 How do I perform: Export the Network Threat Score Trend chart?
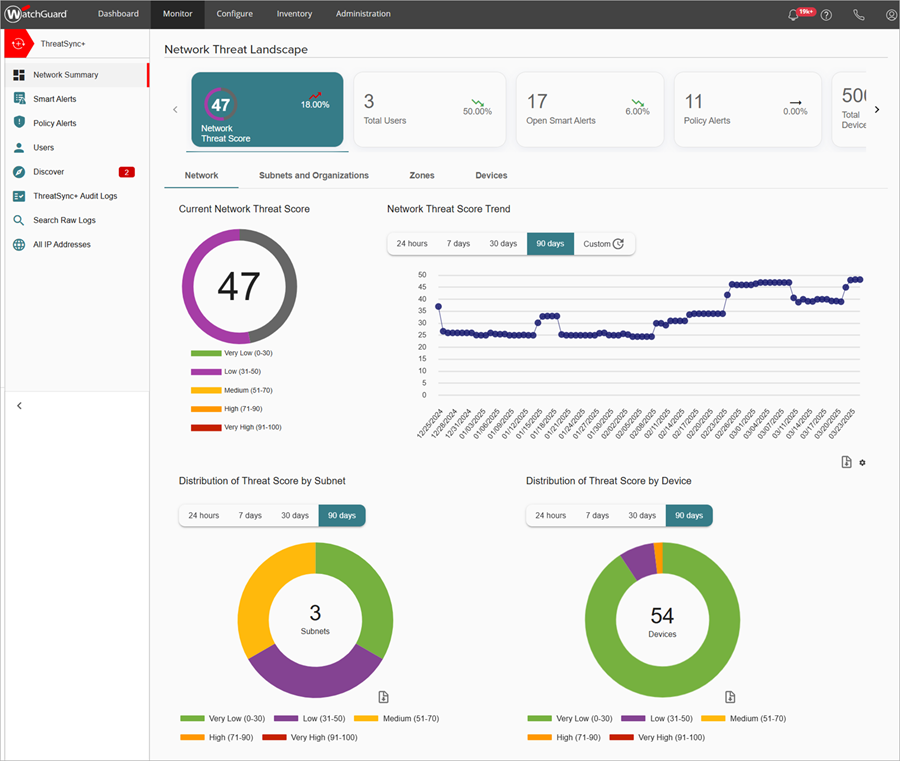[x=845, y=462]
